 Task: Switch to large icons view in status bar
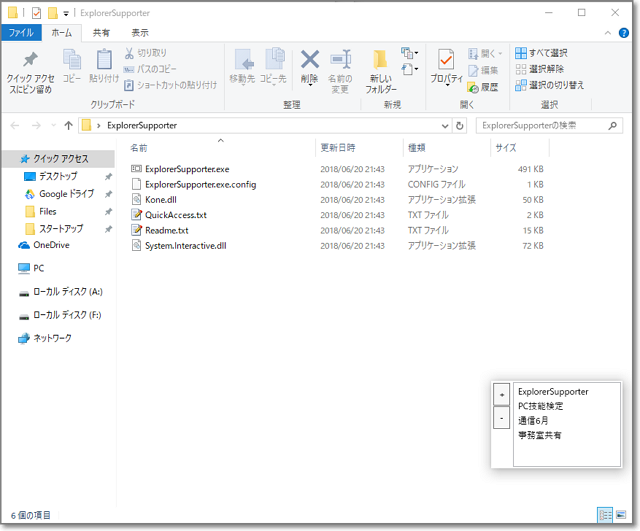click(x=621, y=514)
